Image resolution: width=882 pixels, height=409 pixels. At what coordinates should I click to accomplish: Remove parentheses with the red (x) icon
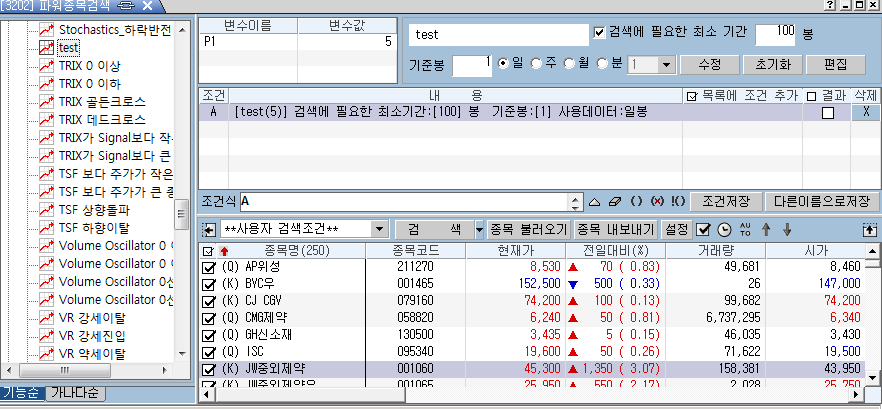click(656, 201)
